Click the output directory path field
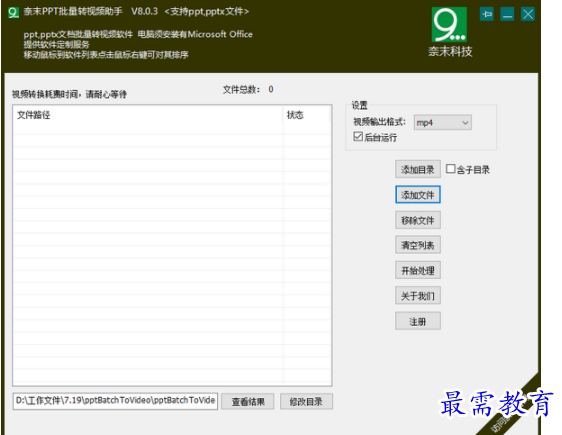The image size is (562, 435). point(115,401)
